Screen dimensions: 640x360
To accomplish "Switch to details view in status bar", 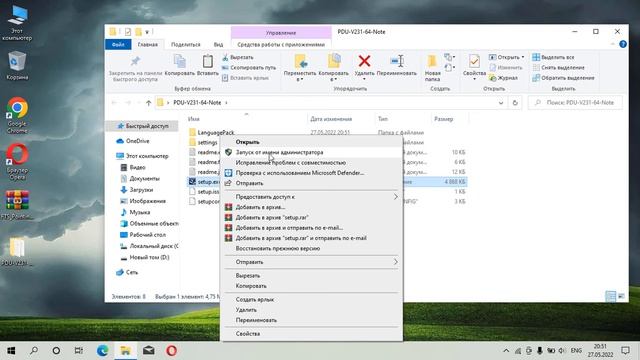I will [x=611, y=296].
